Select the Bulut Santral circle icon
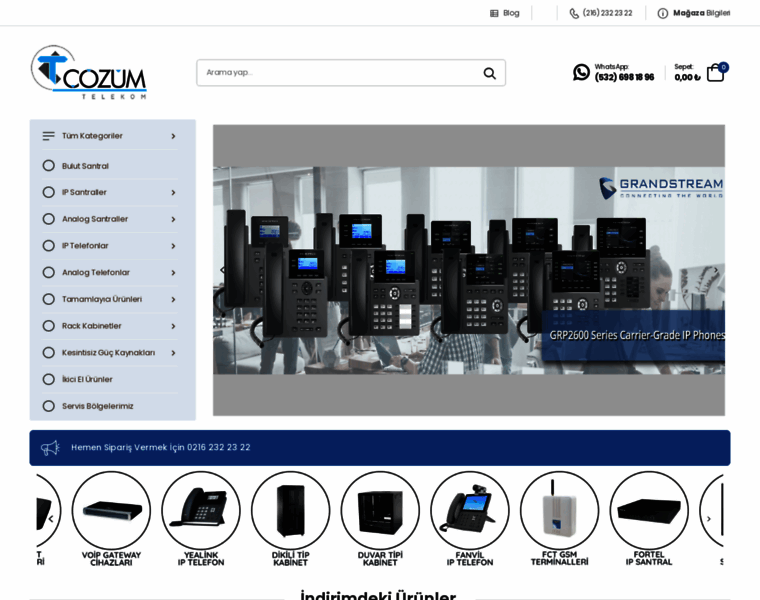The height and width of the screenshot is (600, 760). (48, 166)
